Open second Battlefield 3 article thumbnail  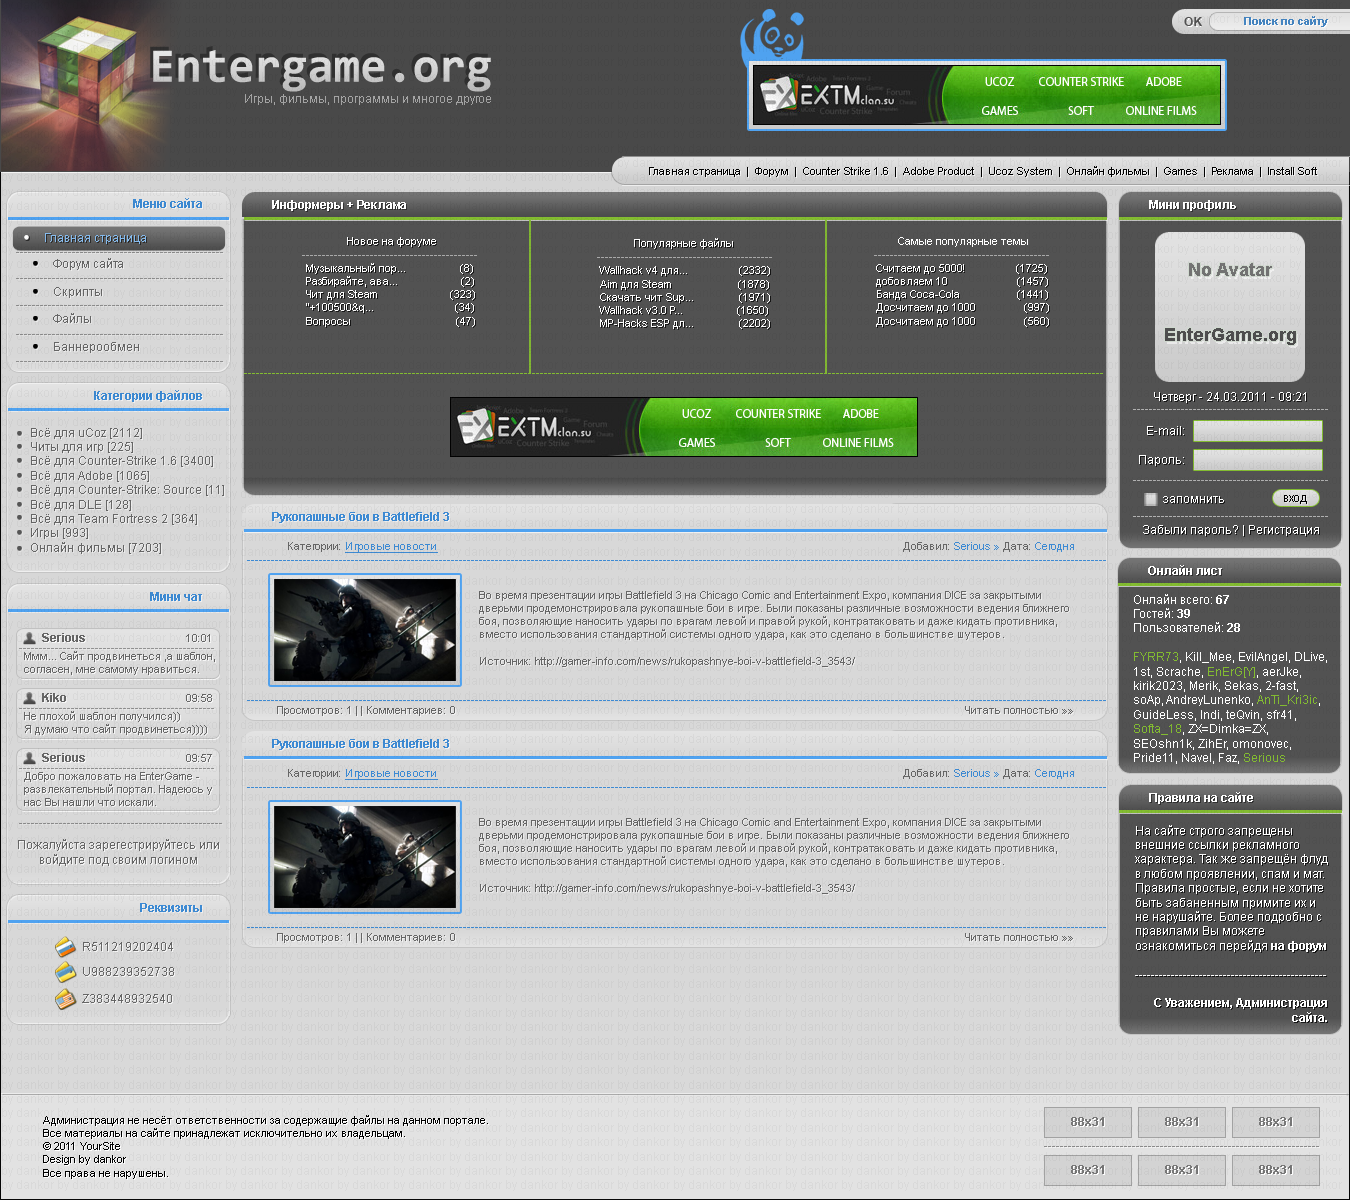click(365, 857)
